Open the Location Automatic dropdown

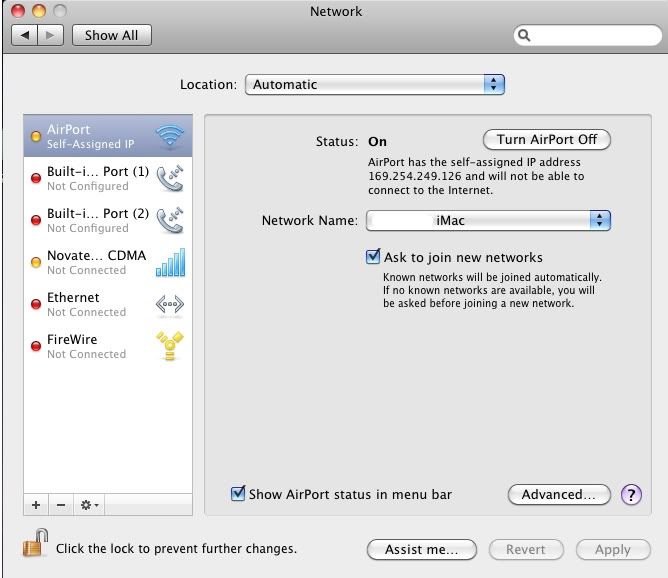[x=375, y=84]
